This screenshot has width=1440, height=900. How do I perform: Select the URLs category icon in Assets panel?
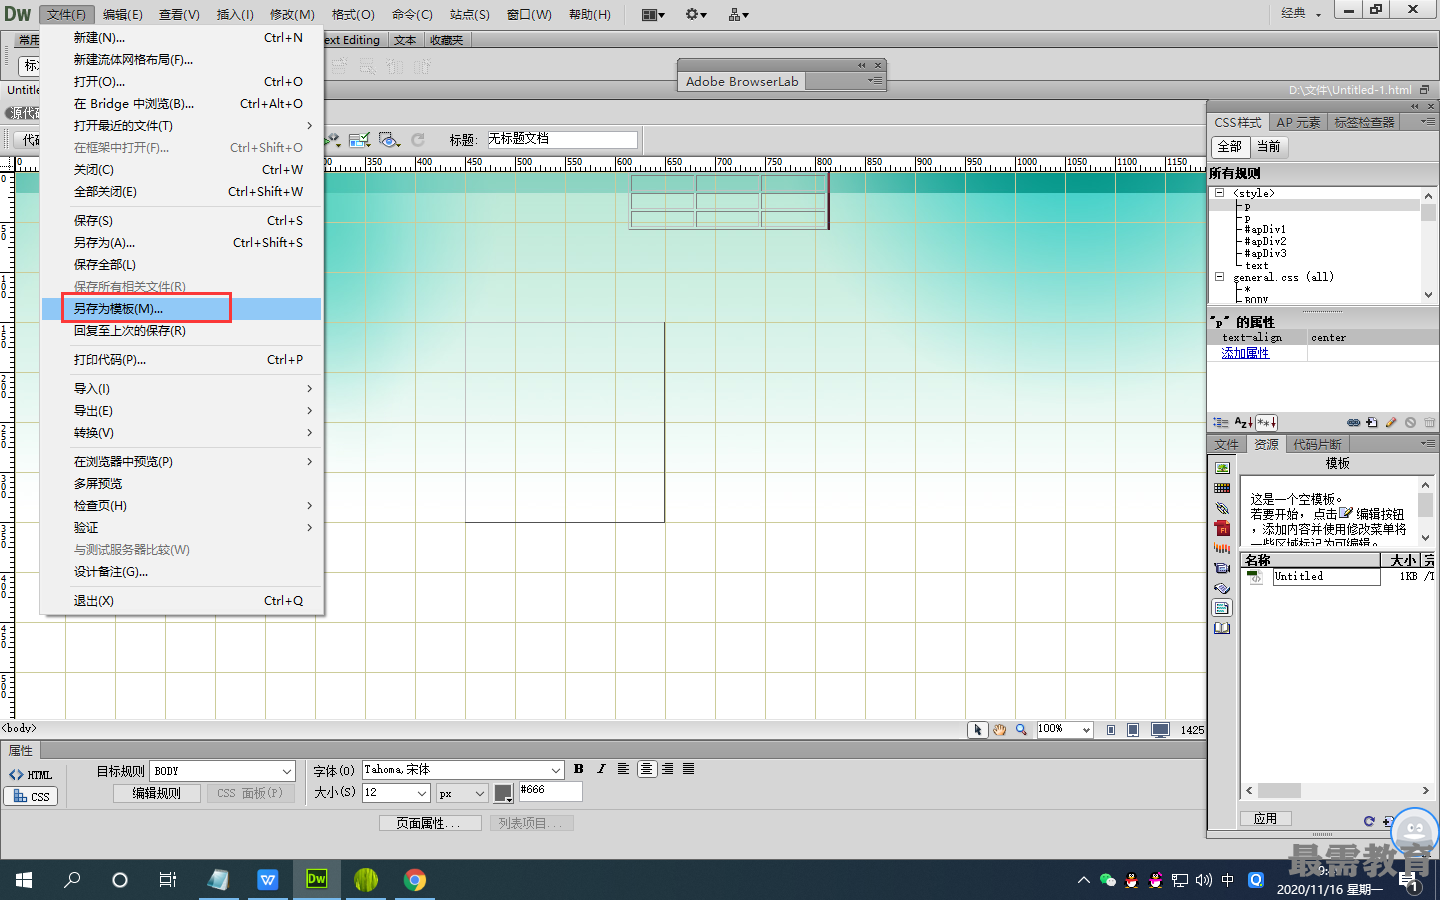click(x=1222, y=508)
